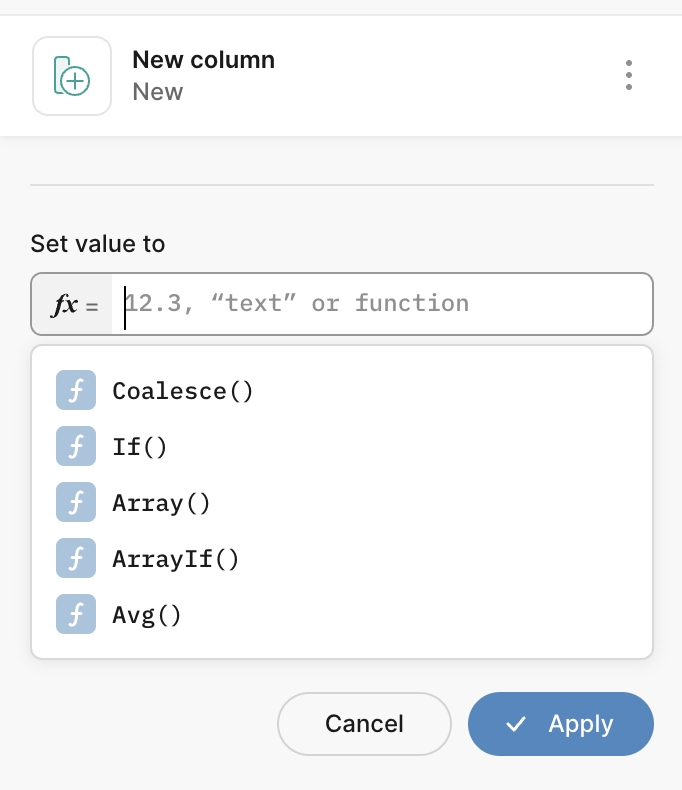Click the Apply button
682x790 pixels.
[x=561, y=724]
